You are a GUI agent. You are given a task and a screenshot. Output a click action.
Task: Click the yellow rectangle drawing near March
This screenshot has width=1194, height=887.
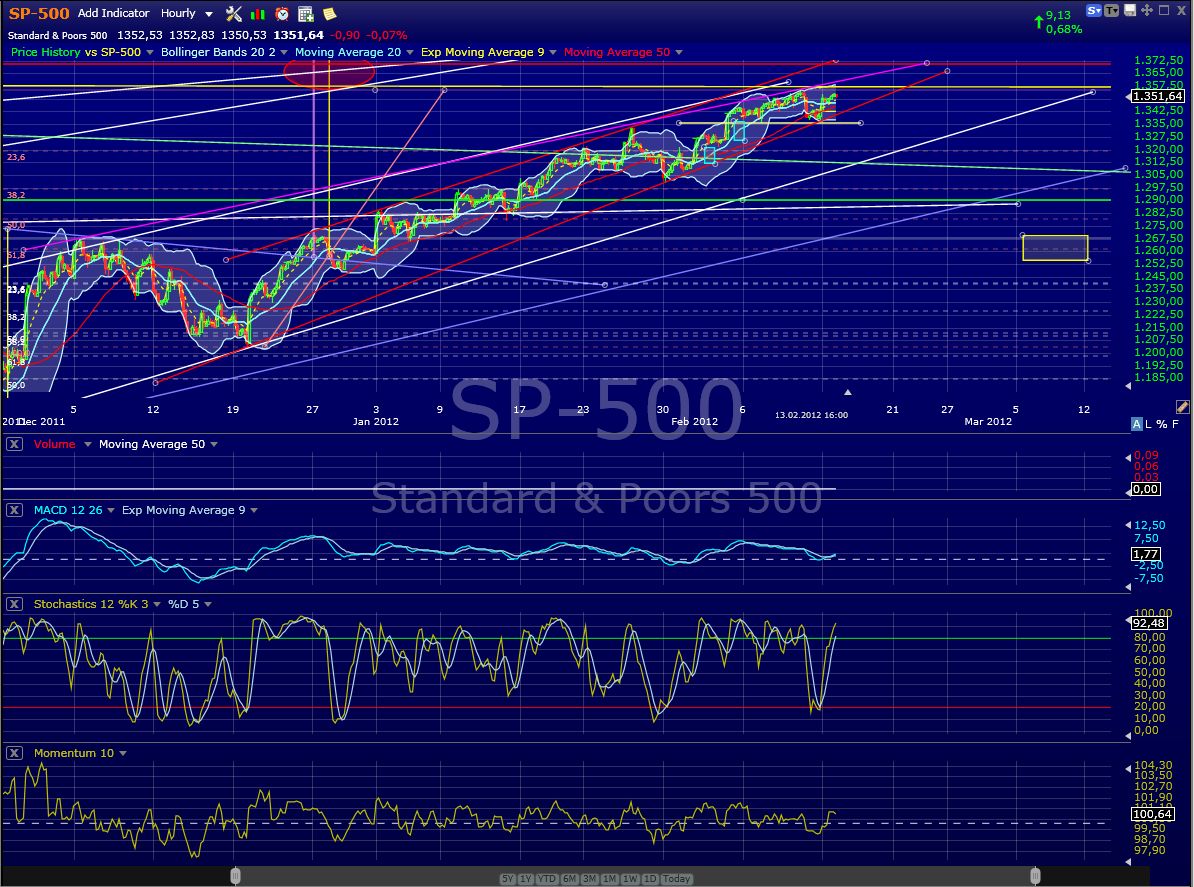[x=1055, y=248]
